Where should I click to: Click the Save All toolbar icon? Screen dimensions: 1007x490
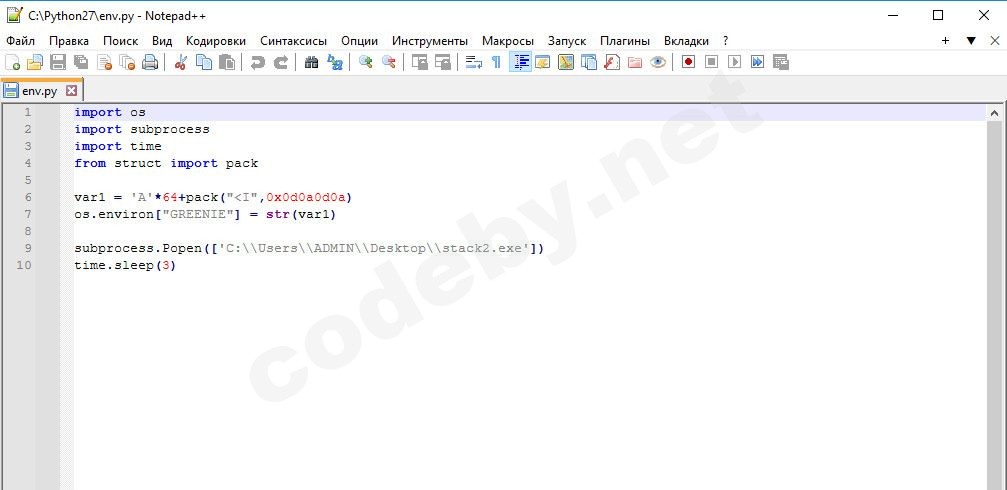pyautogui.click(x=81, y=62)
